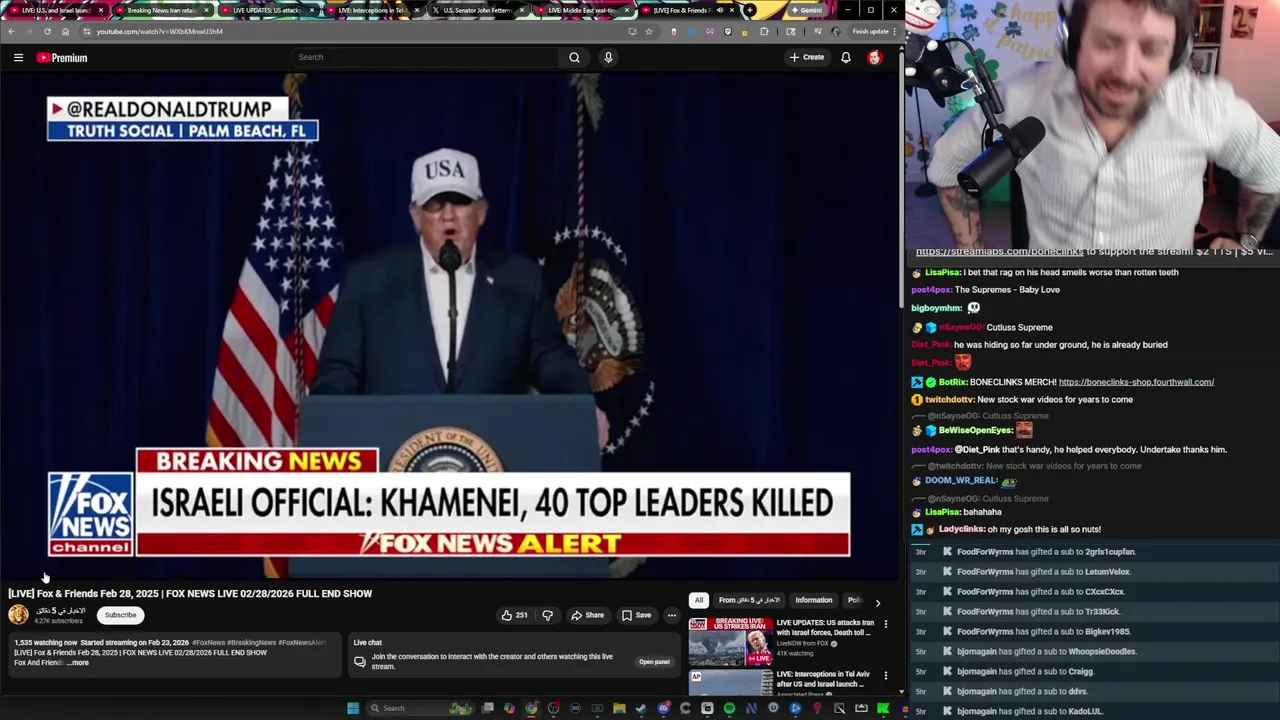
Task: Switch to 'Breaking News: Iran' tab
Action: tap(161, 10)
